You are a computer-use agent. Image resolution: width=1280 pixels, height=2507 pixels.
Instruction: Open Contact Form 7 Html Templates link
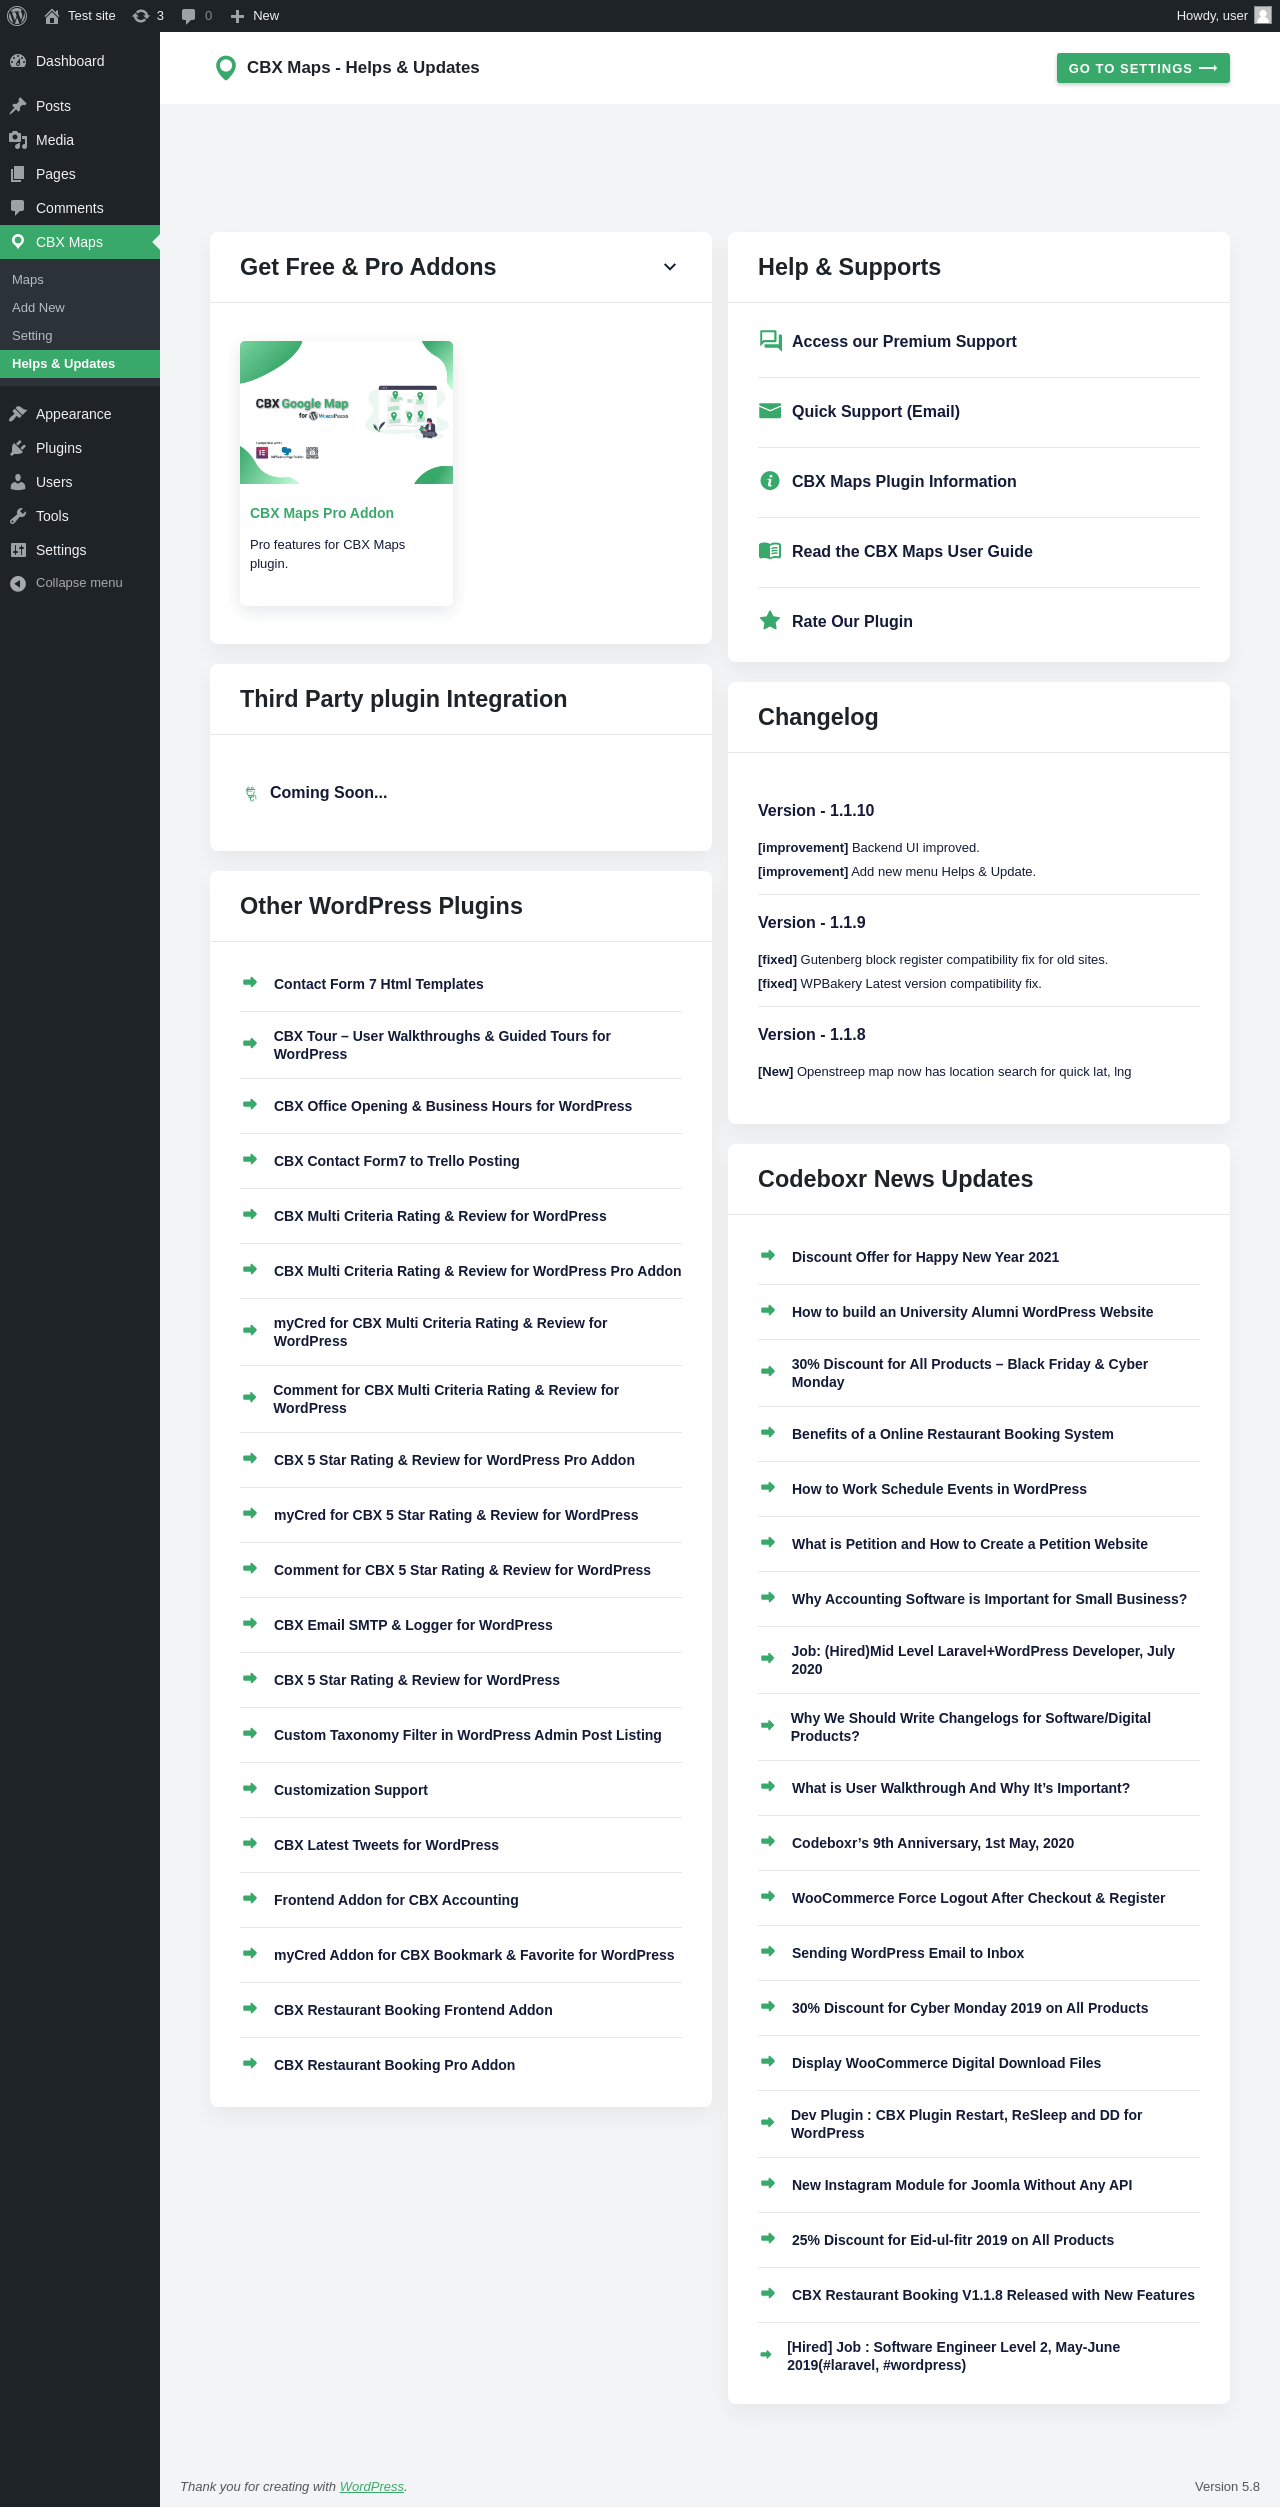[x=378, y=984]
